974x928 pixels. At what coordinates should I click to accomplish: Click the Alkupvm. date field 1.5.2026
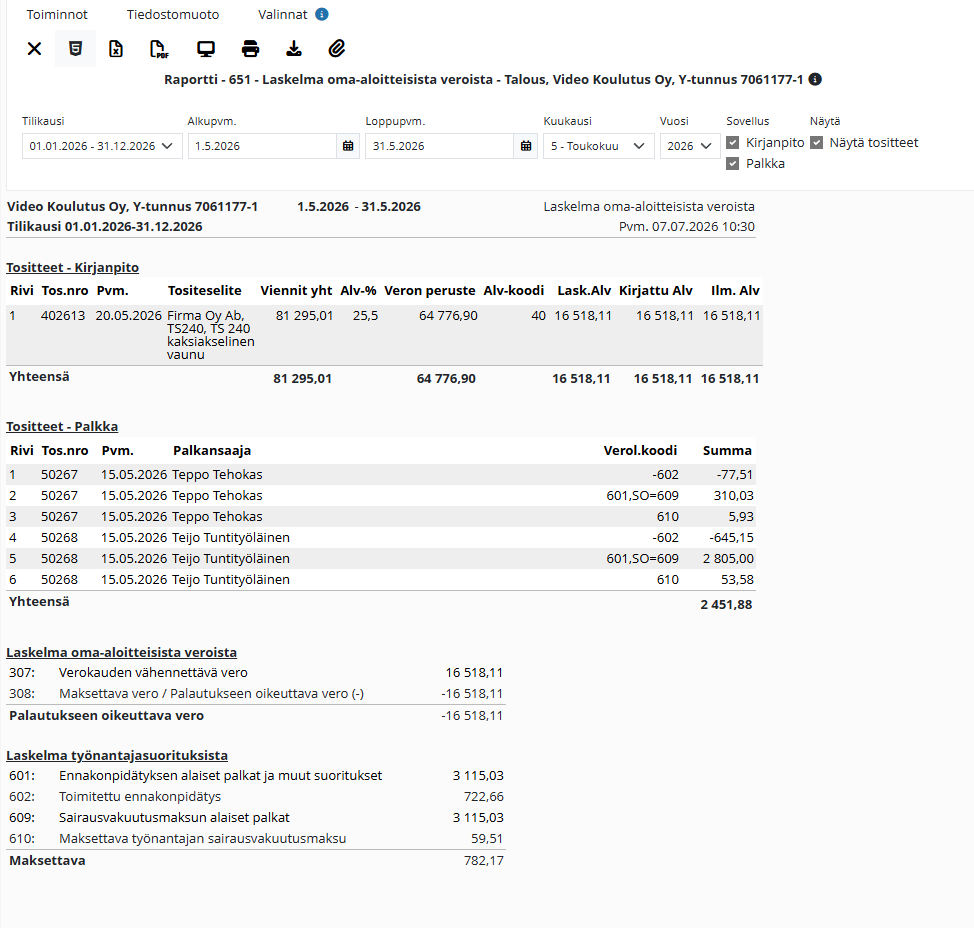(x=262, y=146)
